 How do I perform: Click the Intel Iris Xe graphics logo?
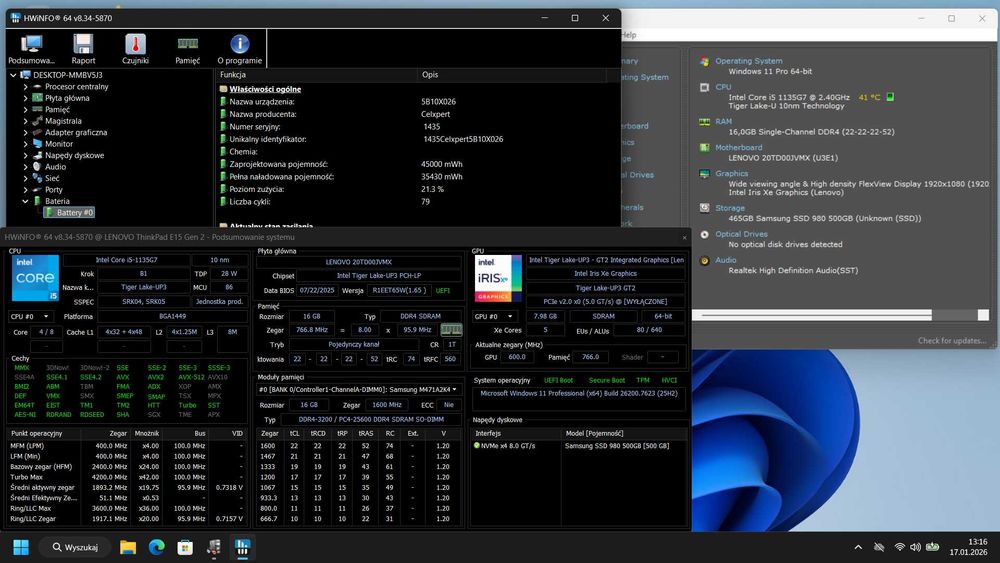tap(497, 278)
